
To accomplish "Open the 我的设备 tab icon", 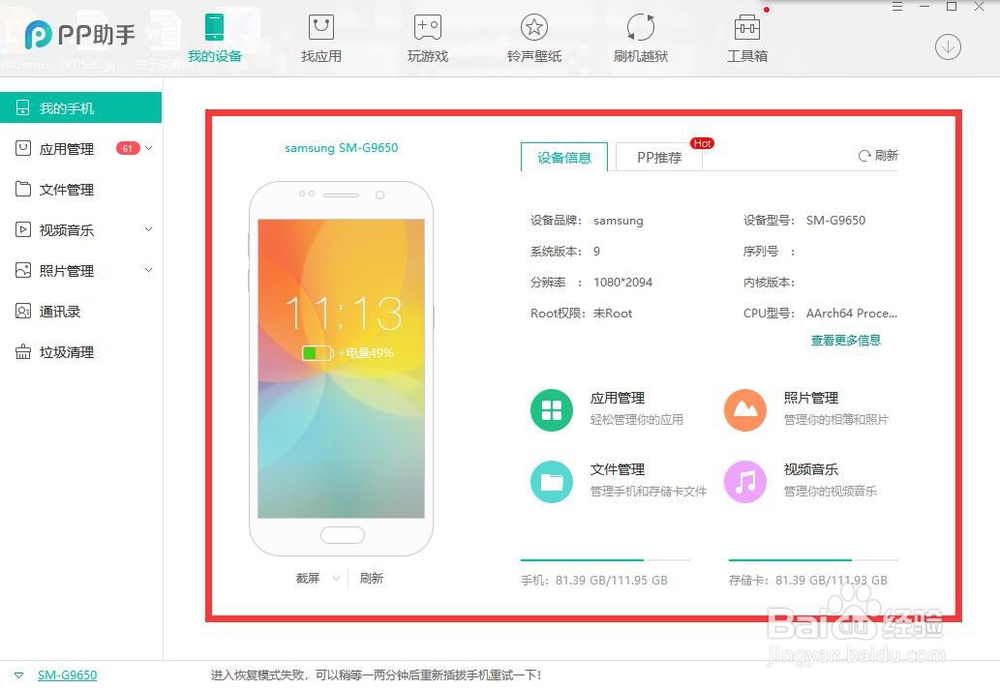I will 214,28.
